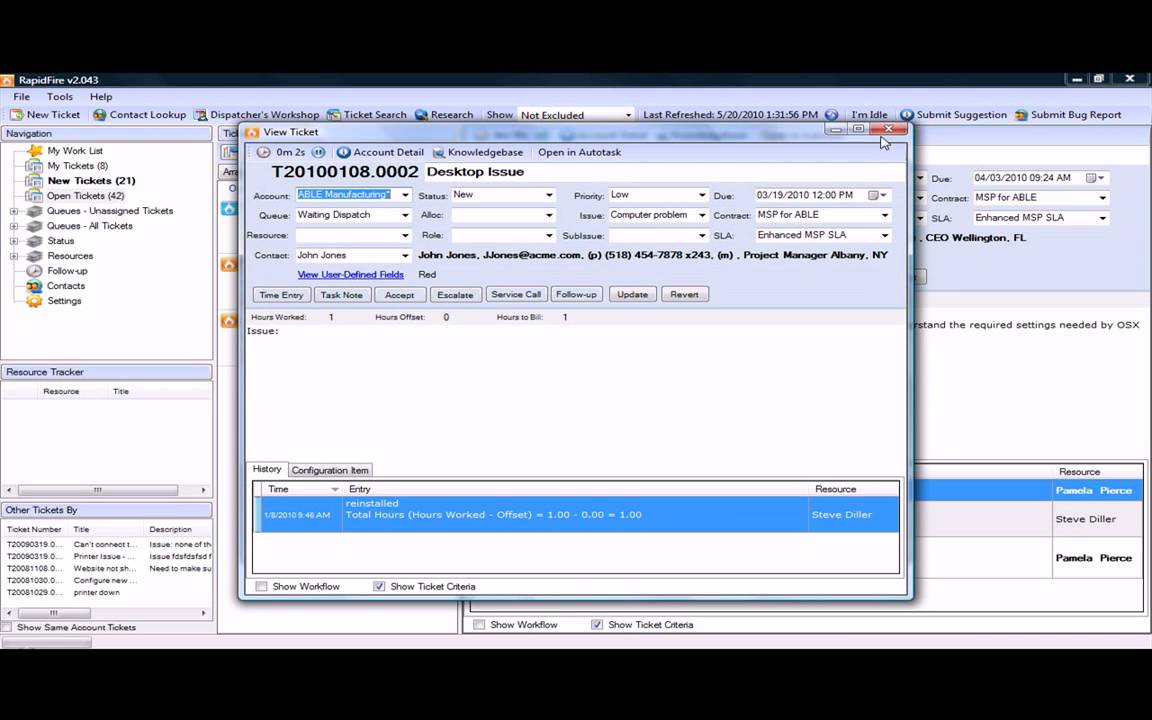Click Submit Bug Report
The width and height of the screenshot is (1152, 720).
pyautogui.click(x=1068, y=115)
